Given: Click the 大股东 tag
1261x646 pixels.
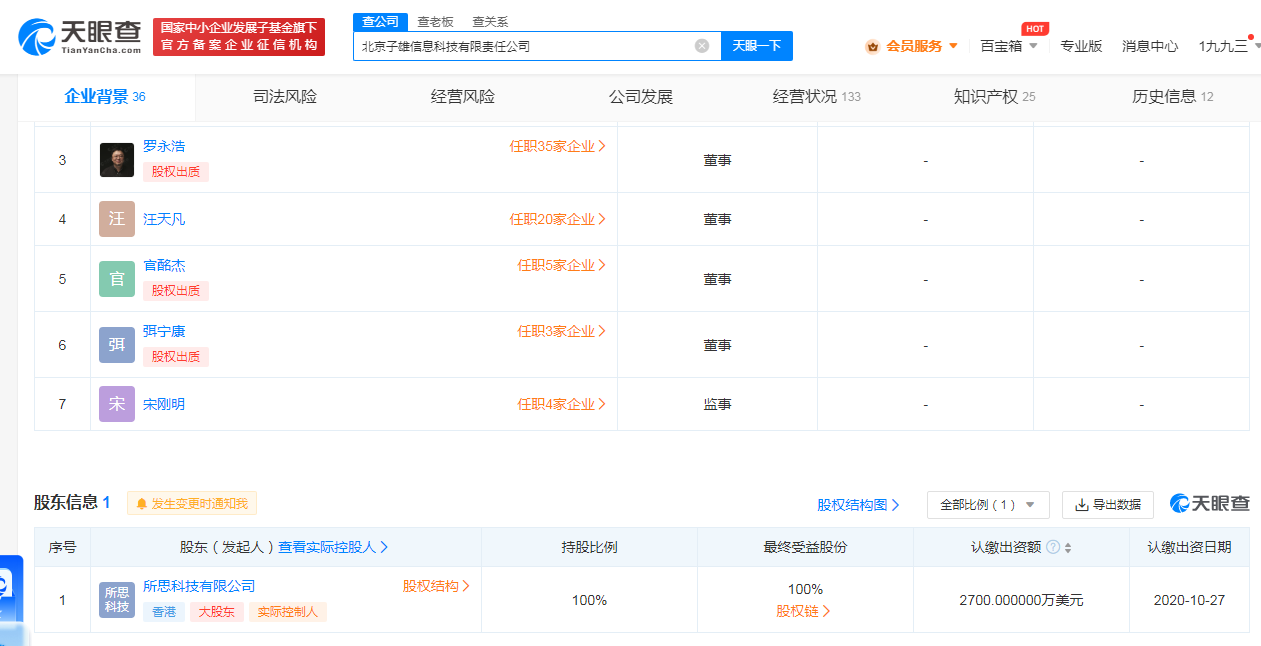Looking at the screenshot, I should (217, 612).
